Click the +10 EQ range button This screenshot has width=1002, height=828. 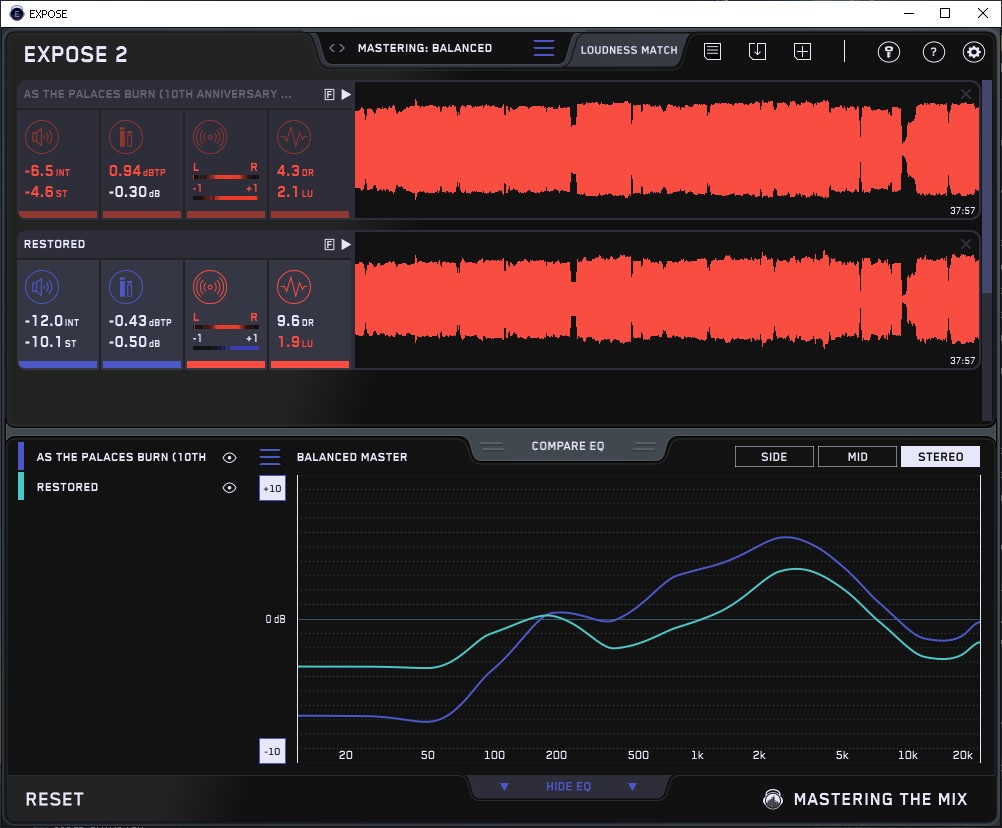pos(271,488)
